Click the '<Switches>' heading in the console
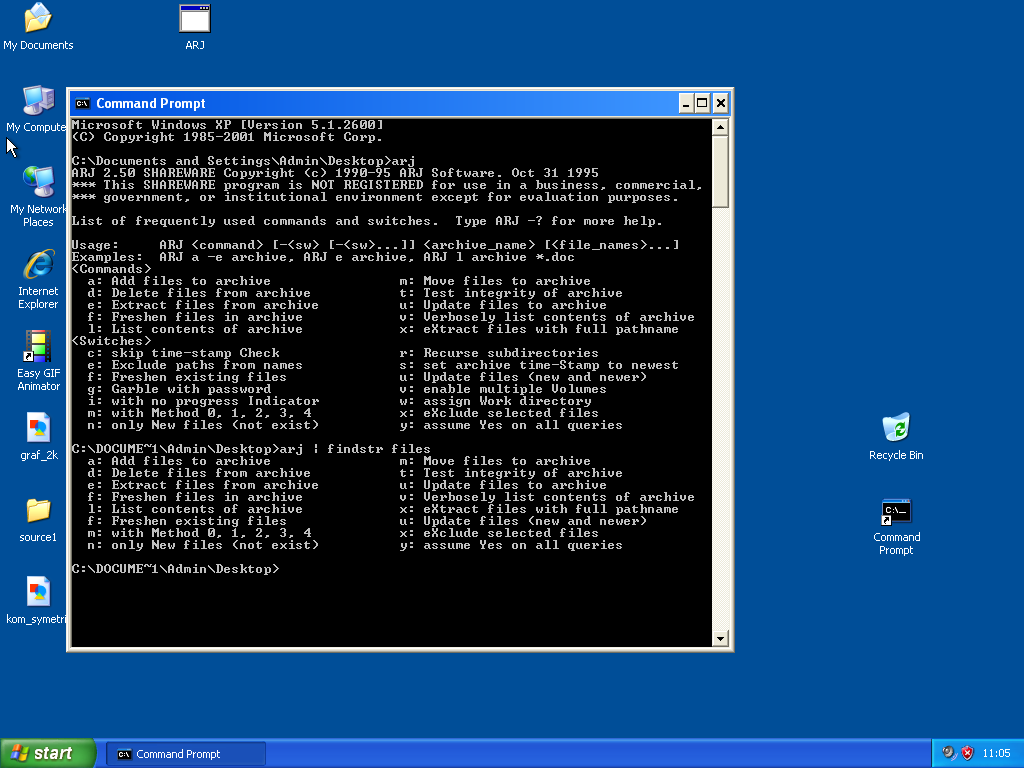 (x=111, y=341)
